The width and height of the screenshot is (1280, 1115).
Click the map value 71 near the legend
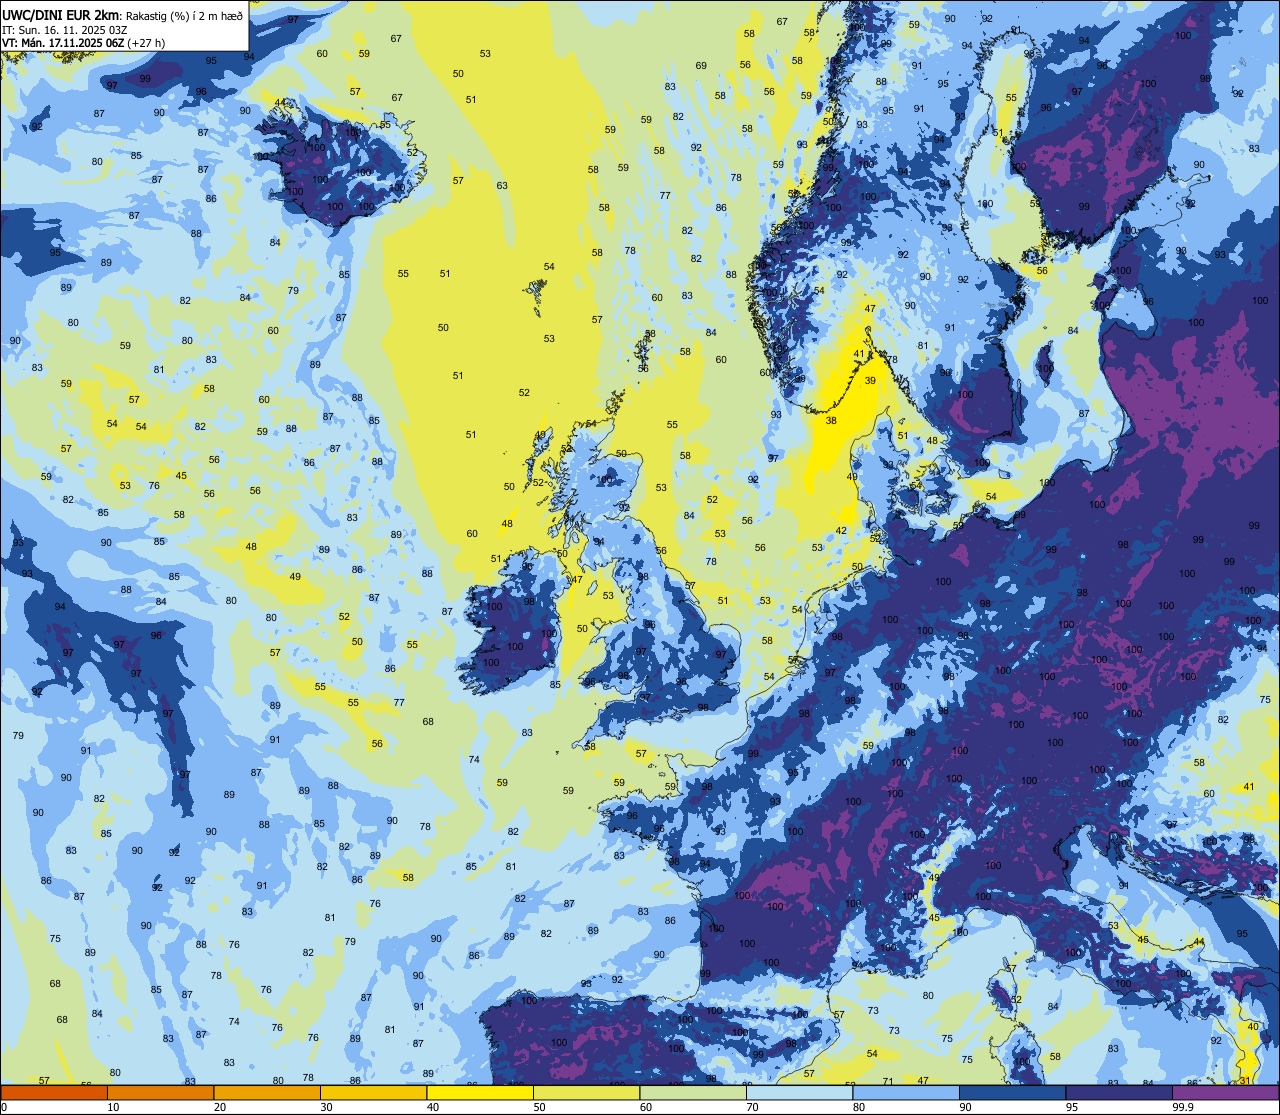(x=888, y=1081)
